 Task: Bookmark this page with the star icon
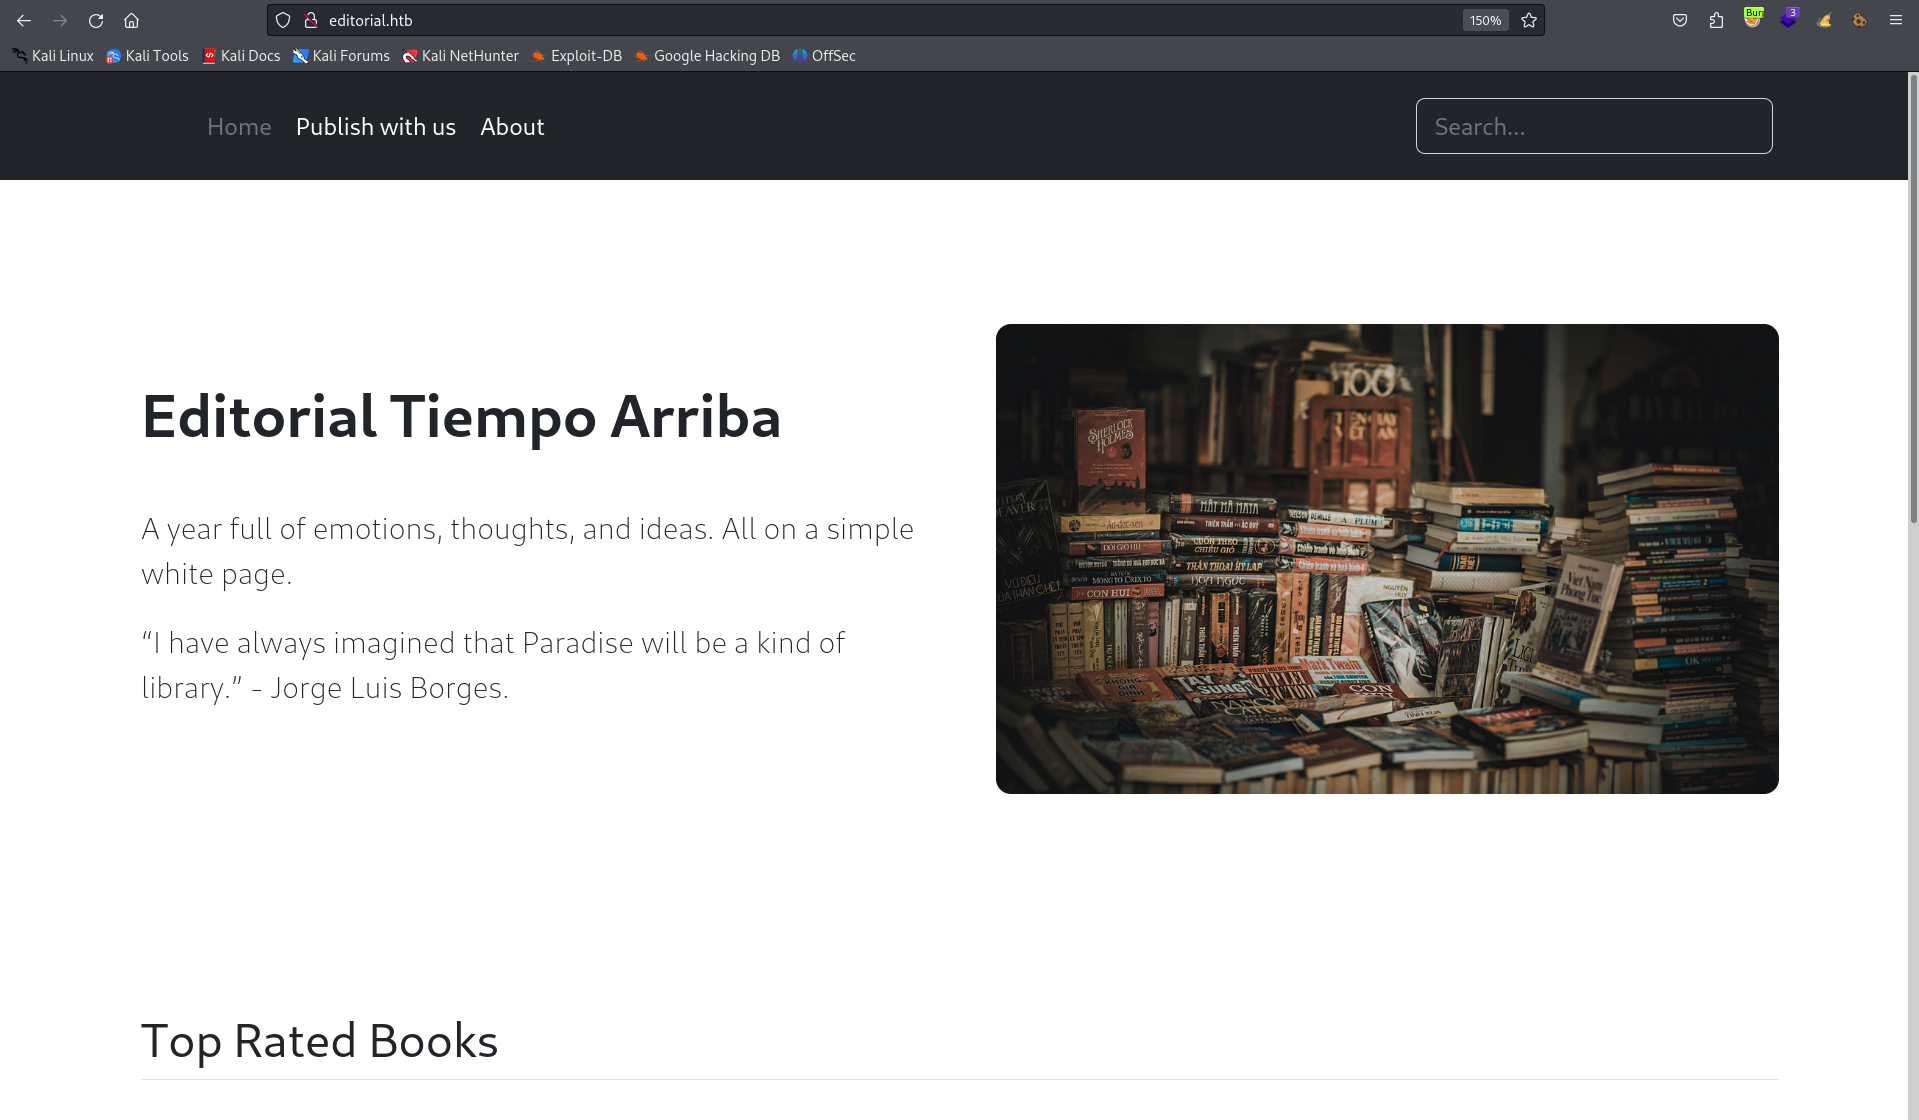(1529, 20)
